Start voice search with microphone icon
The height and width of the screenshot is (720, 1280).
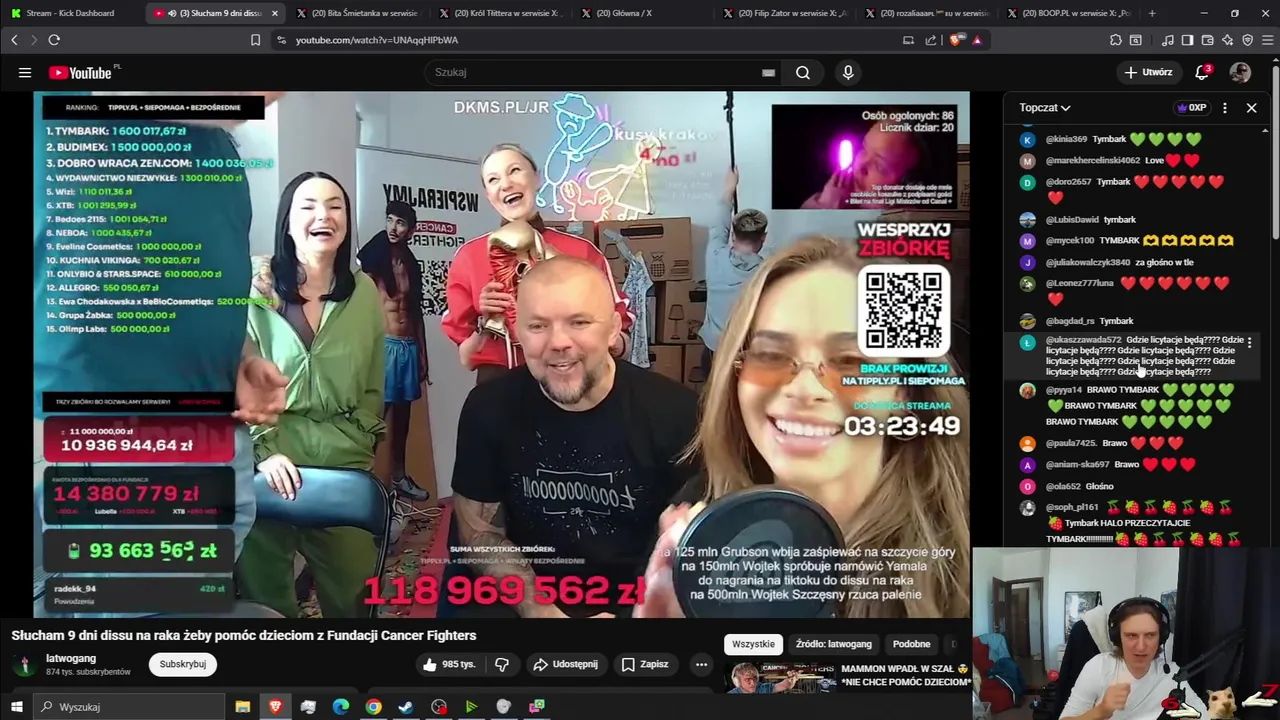click(x=848, y=72)
